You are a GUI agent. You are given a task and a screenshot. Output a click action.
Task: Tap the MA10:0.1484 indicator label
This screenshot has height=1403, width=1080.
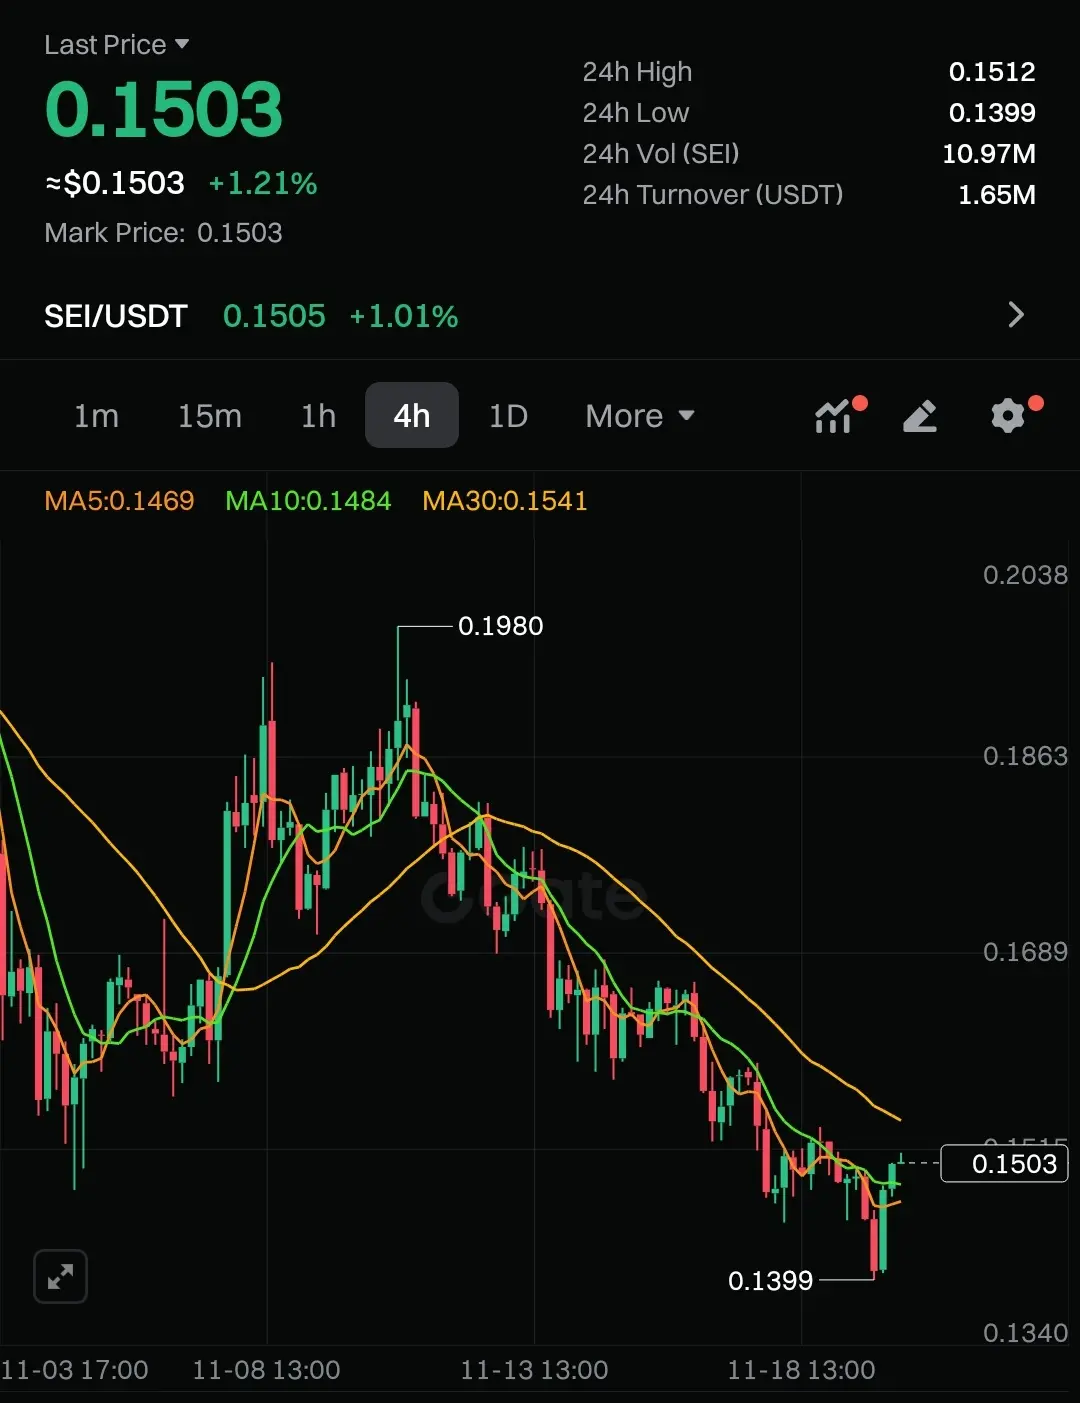pyautogui.click(x=308, y=501)
